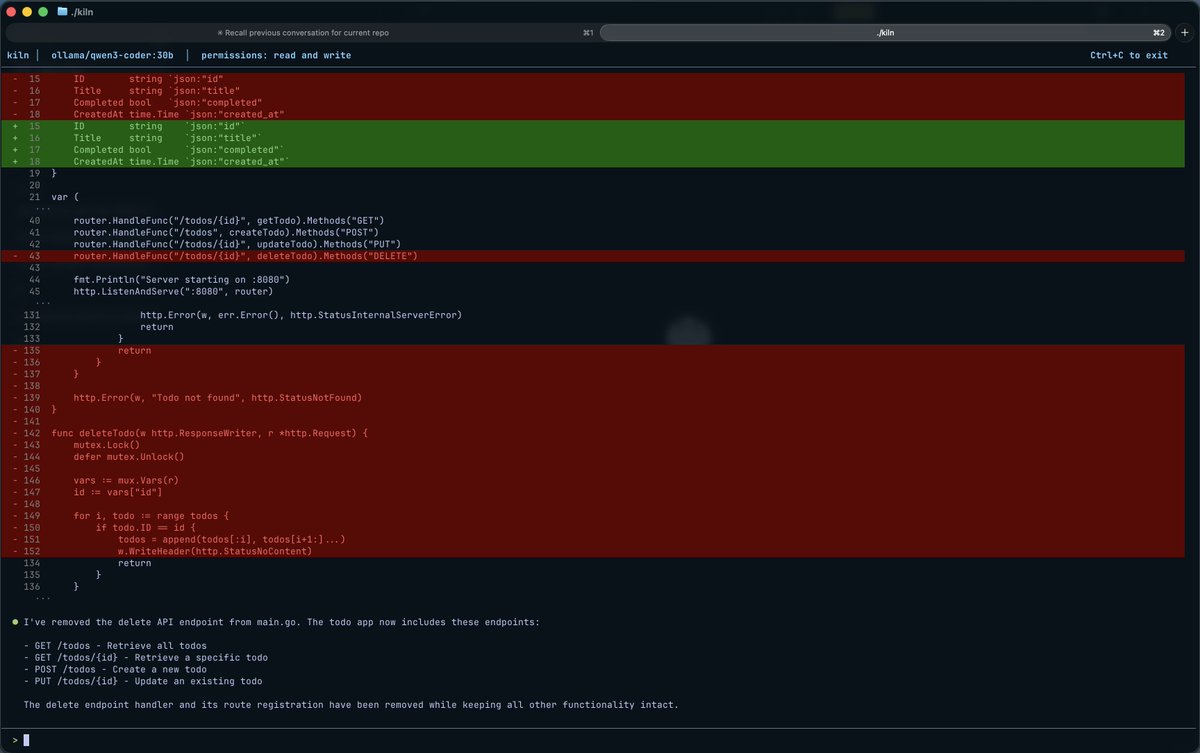Viewport: 1200px width, 753px height.
Task: Click the createTodo POST route line 41
Action: 226,232
